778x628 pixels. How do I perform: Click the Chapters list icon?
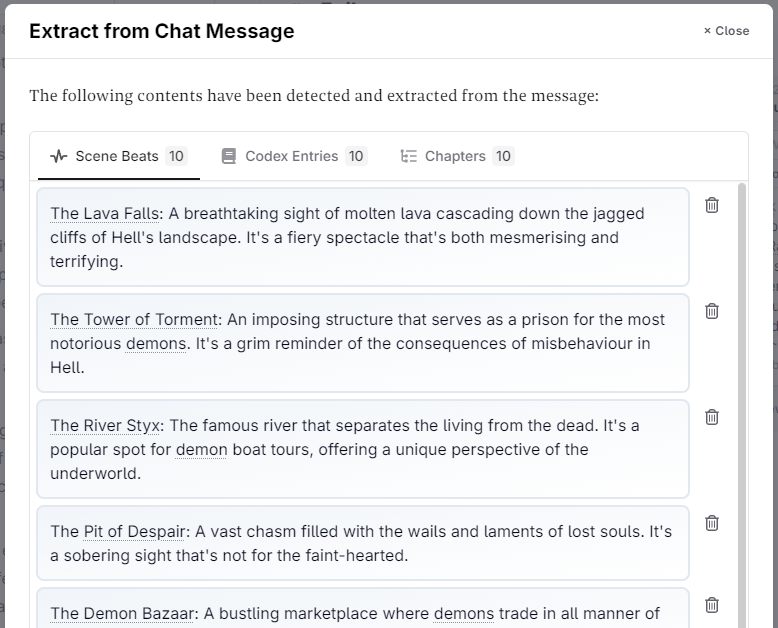tap(408, 156)
